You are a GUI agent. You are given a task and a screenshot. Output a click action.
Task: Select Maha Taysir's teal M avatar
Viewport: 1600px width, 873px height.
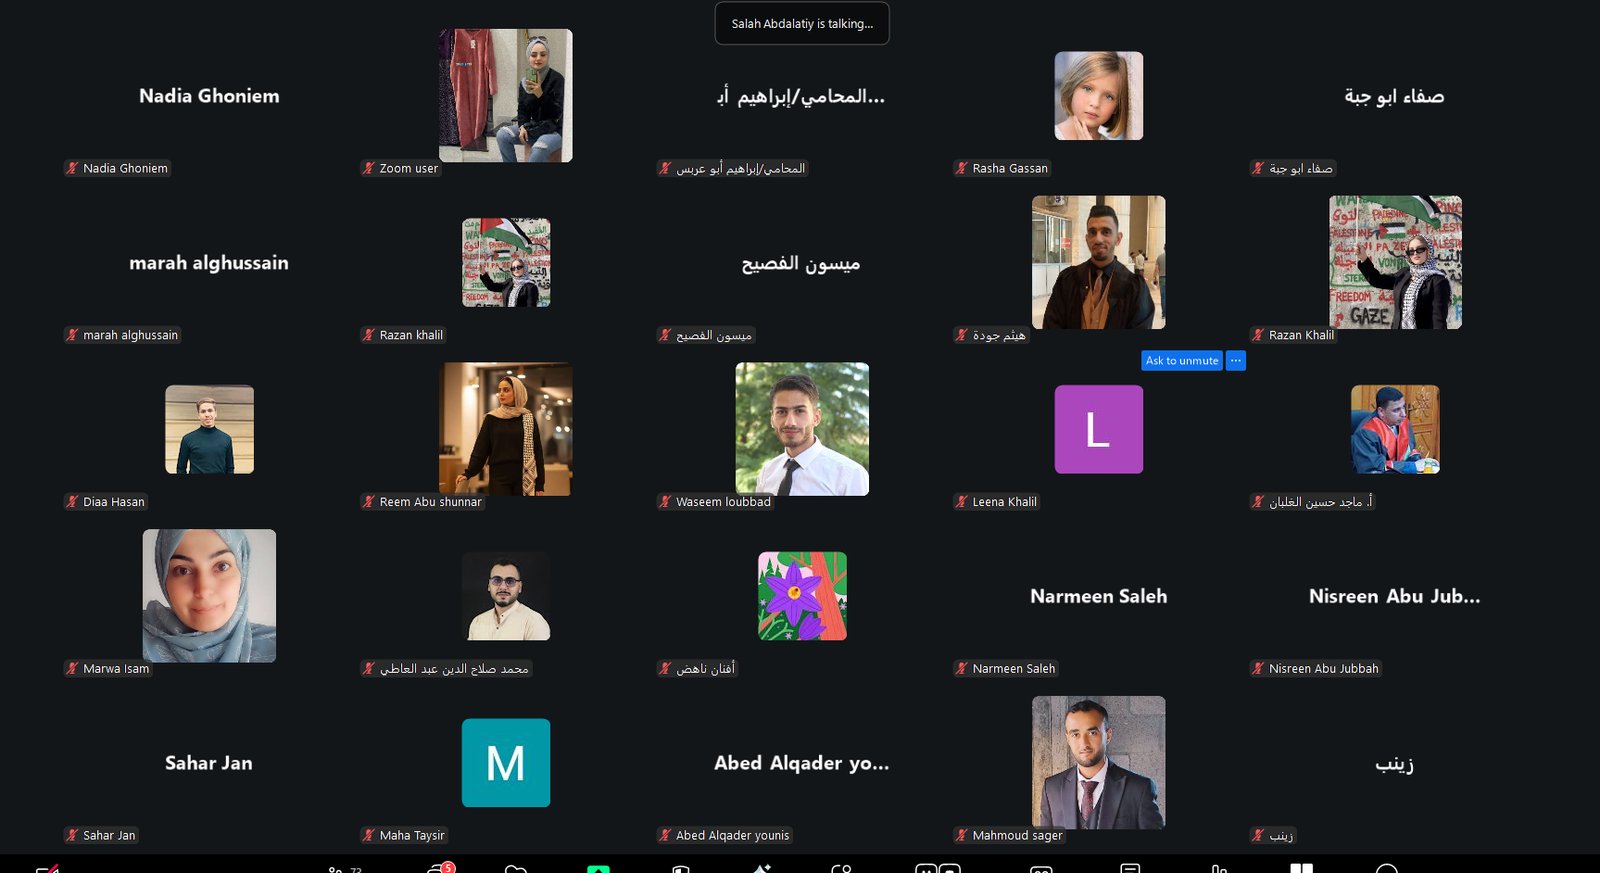[506, 763]
